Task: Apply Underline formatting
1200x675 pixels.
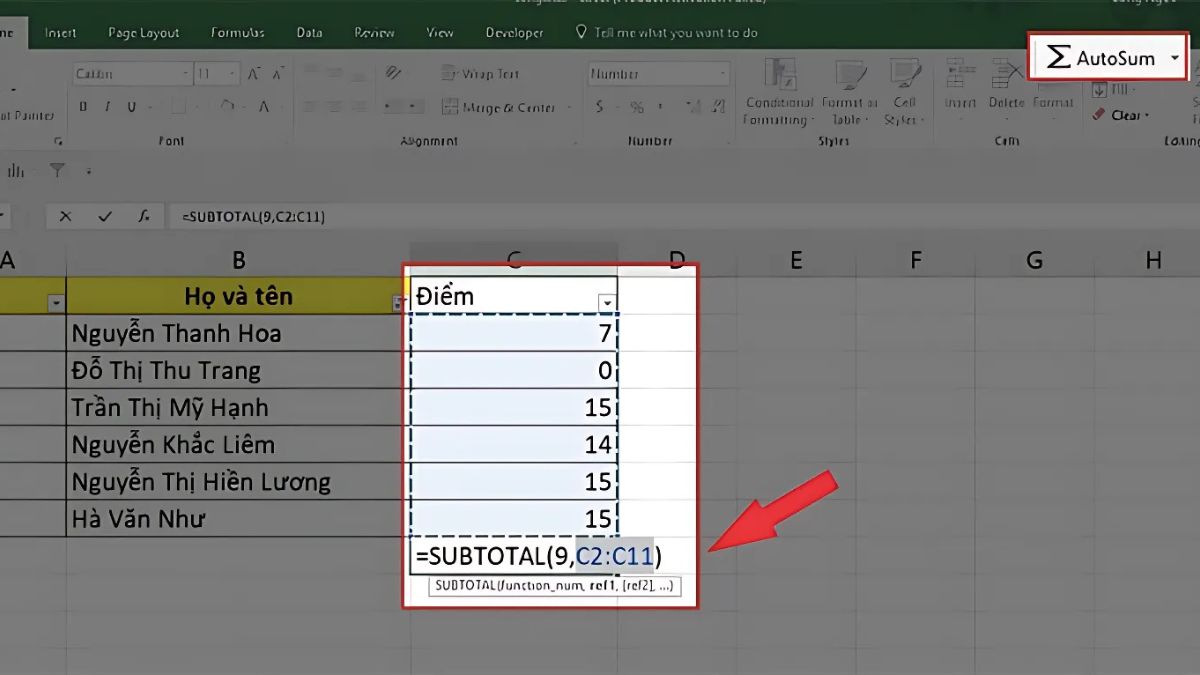Action: [130, 106]
